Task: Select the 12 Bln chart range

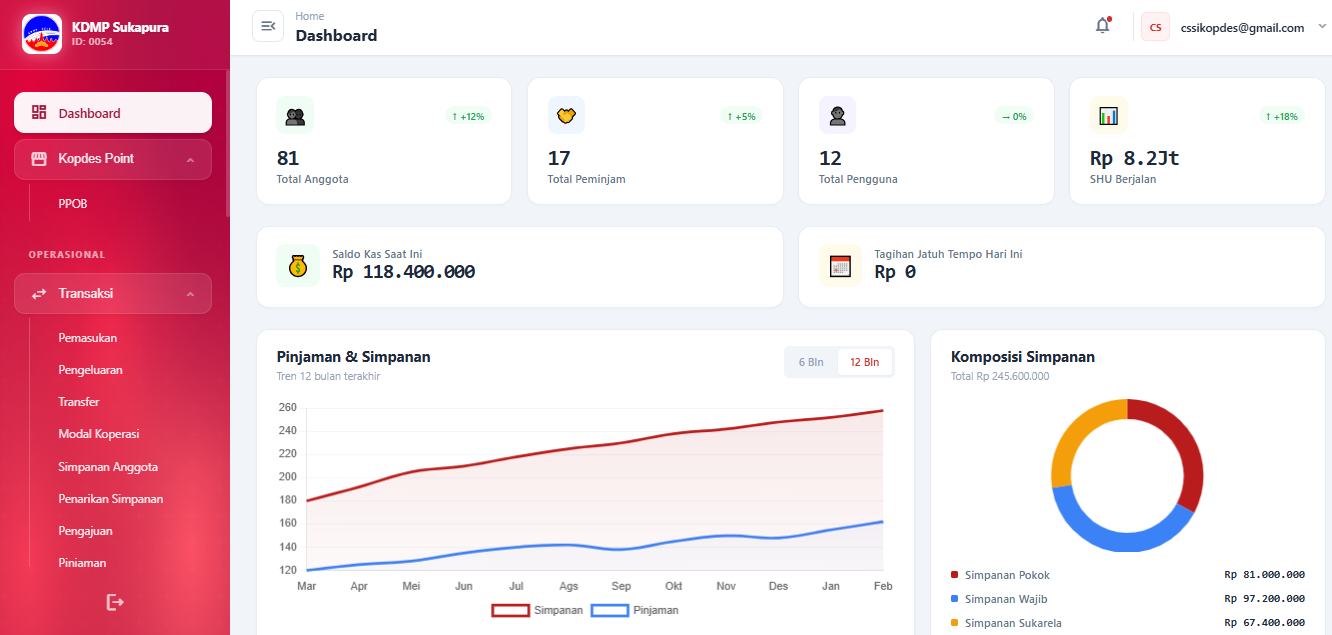Action: (864, 362)
